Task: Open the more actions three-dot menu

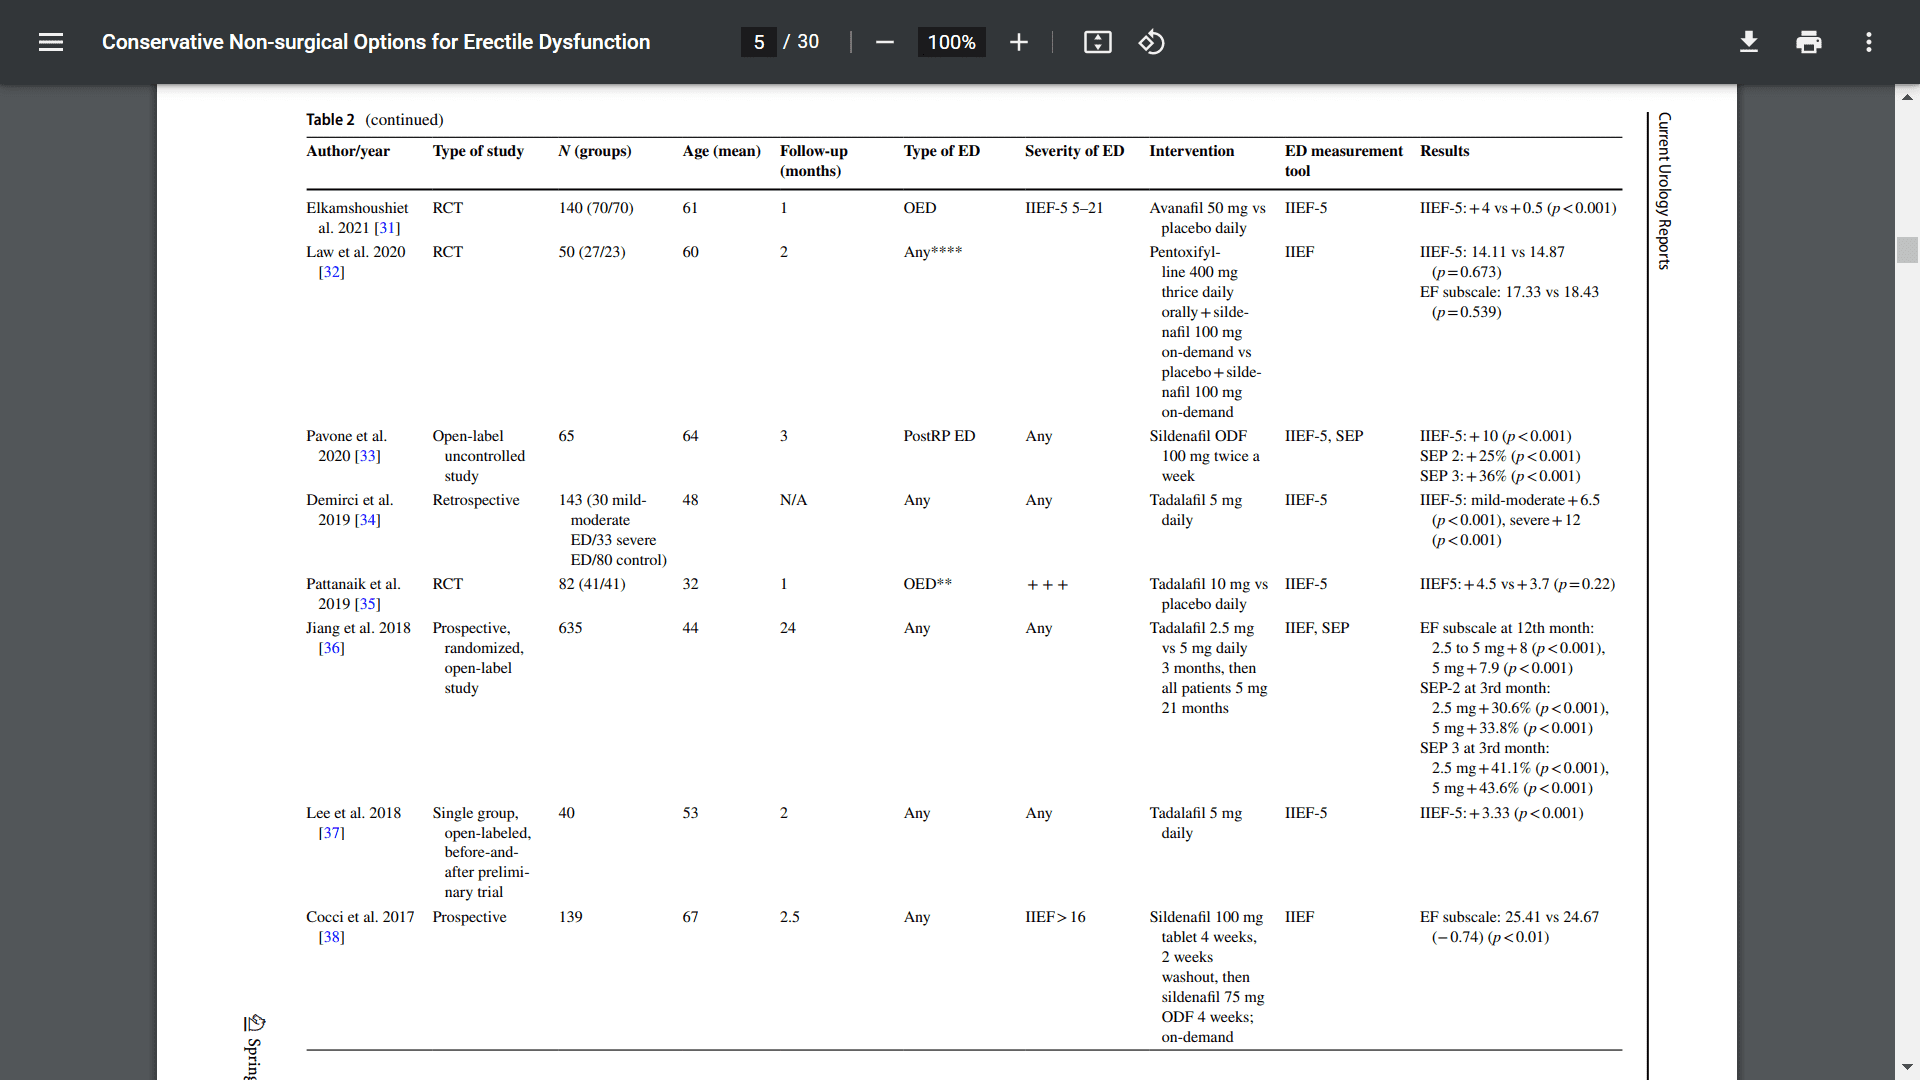Action: click(x=1868, y=42)
